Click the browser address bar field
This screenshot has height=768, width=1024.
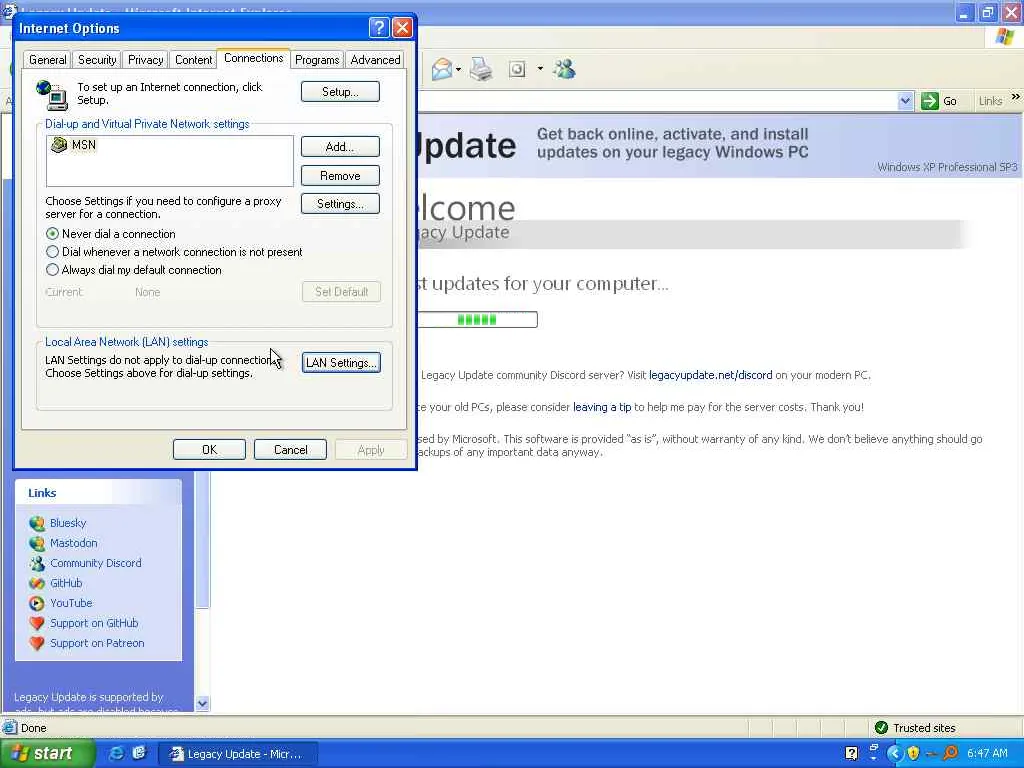click(x=656, y=101)
